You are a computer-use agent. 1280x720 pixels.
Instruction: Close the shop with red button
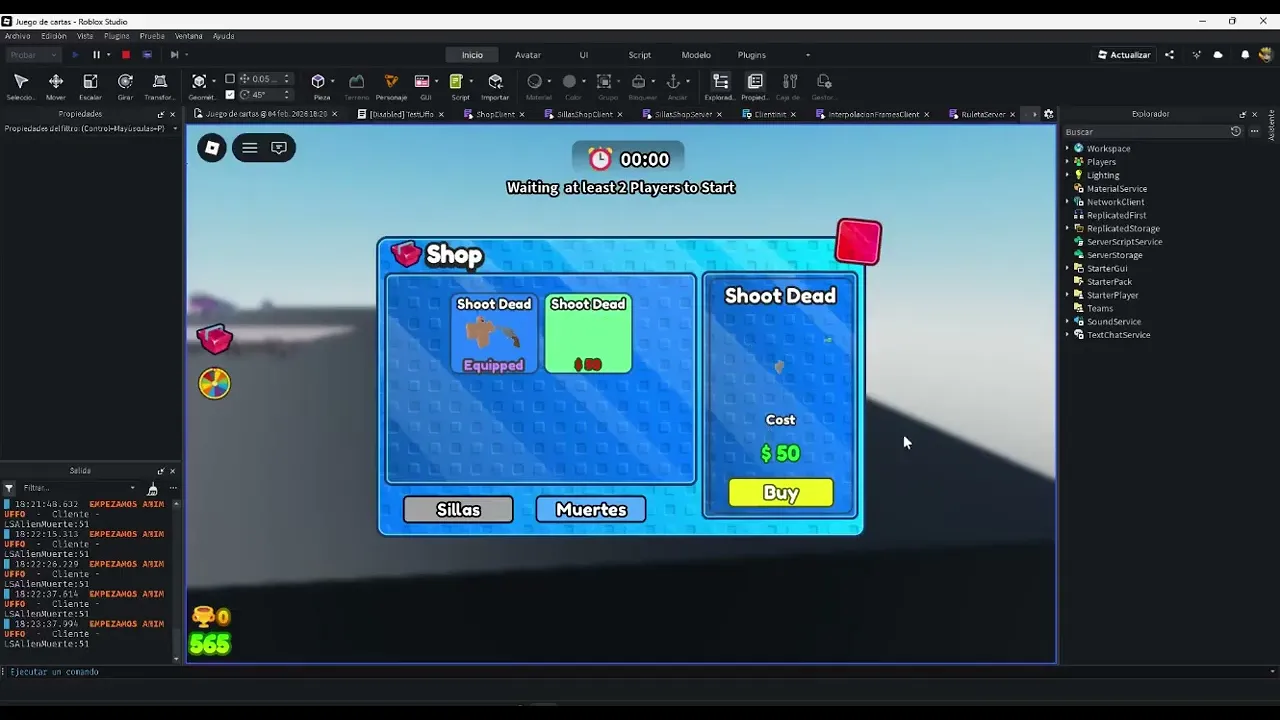[858, 242]
